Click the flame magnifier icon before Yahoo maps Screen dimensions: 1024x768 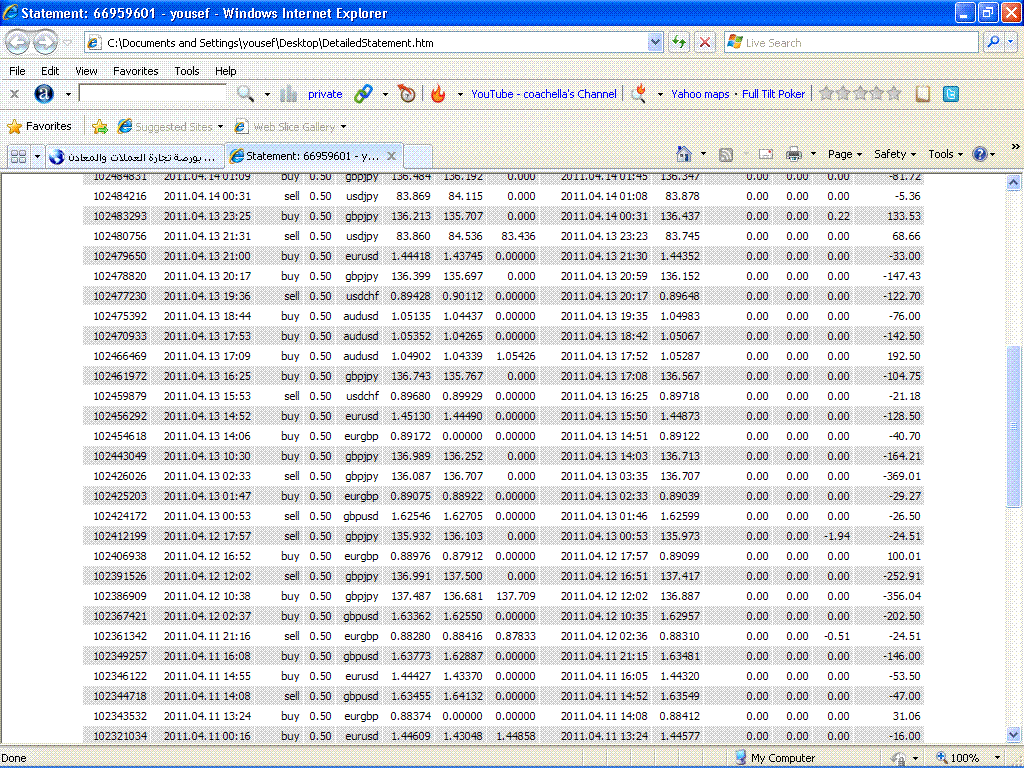[639, 94]
